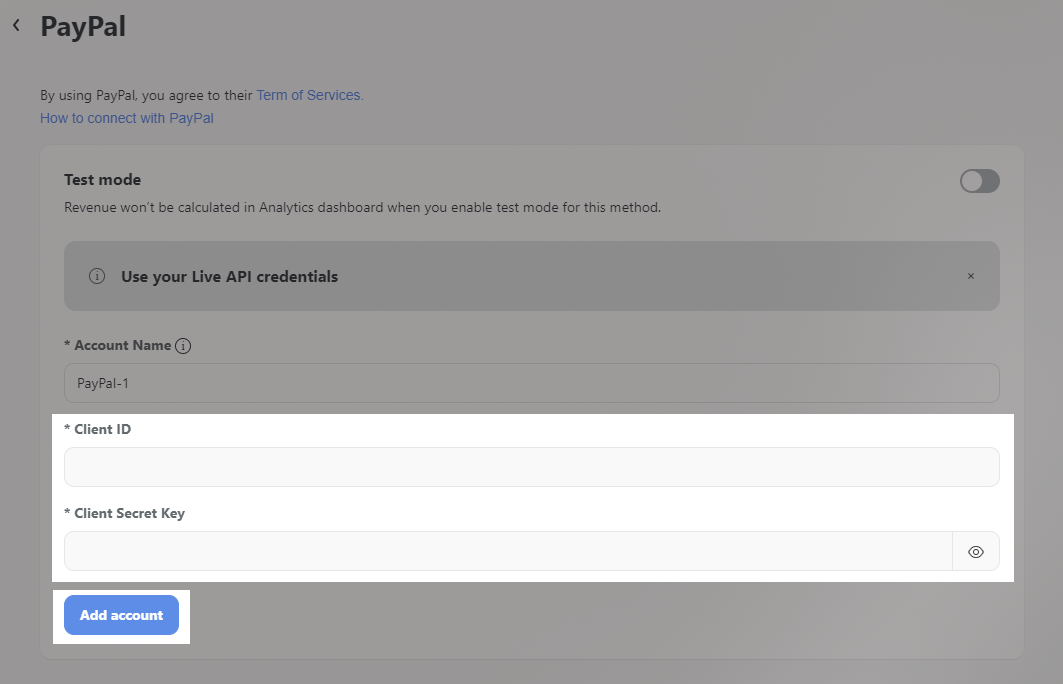This screenshot has height=684, width=1063.
Task: Dismiss the Live API credentials notice
Action: point(971,276)
